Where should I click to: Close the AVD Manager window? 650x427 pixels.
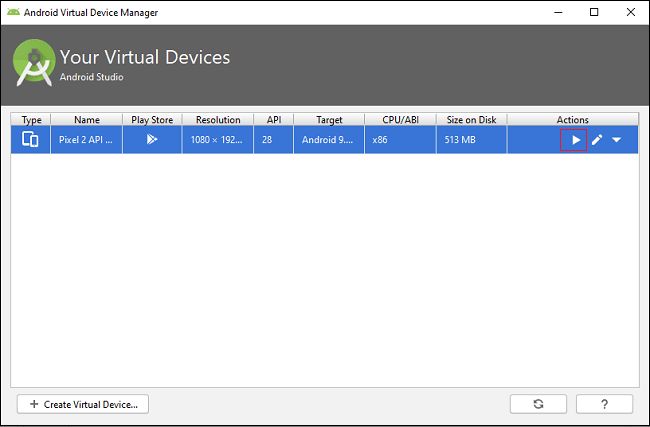(631, 12)
